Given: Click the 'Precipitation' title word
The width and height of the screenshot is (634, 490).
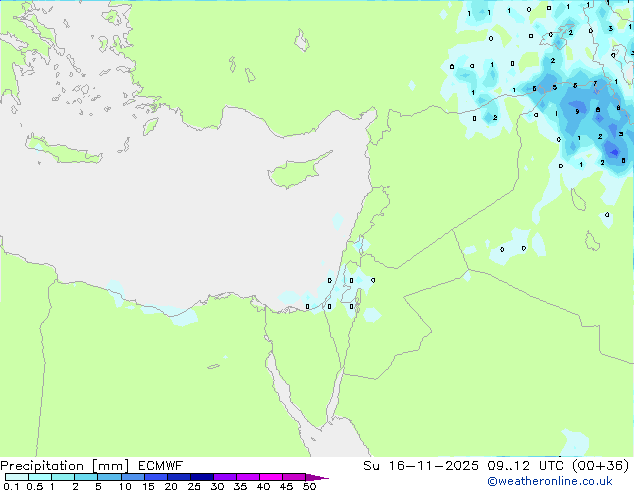Looking at the screenshot, I should point(42,466).
